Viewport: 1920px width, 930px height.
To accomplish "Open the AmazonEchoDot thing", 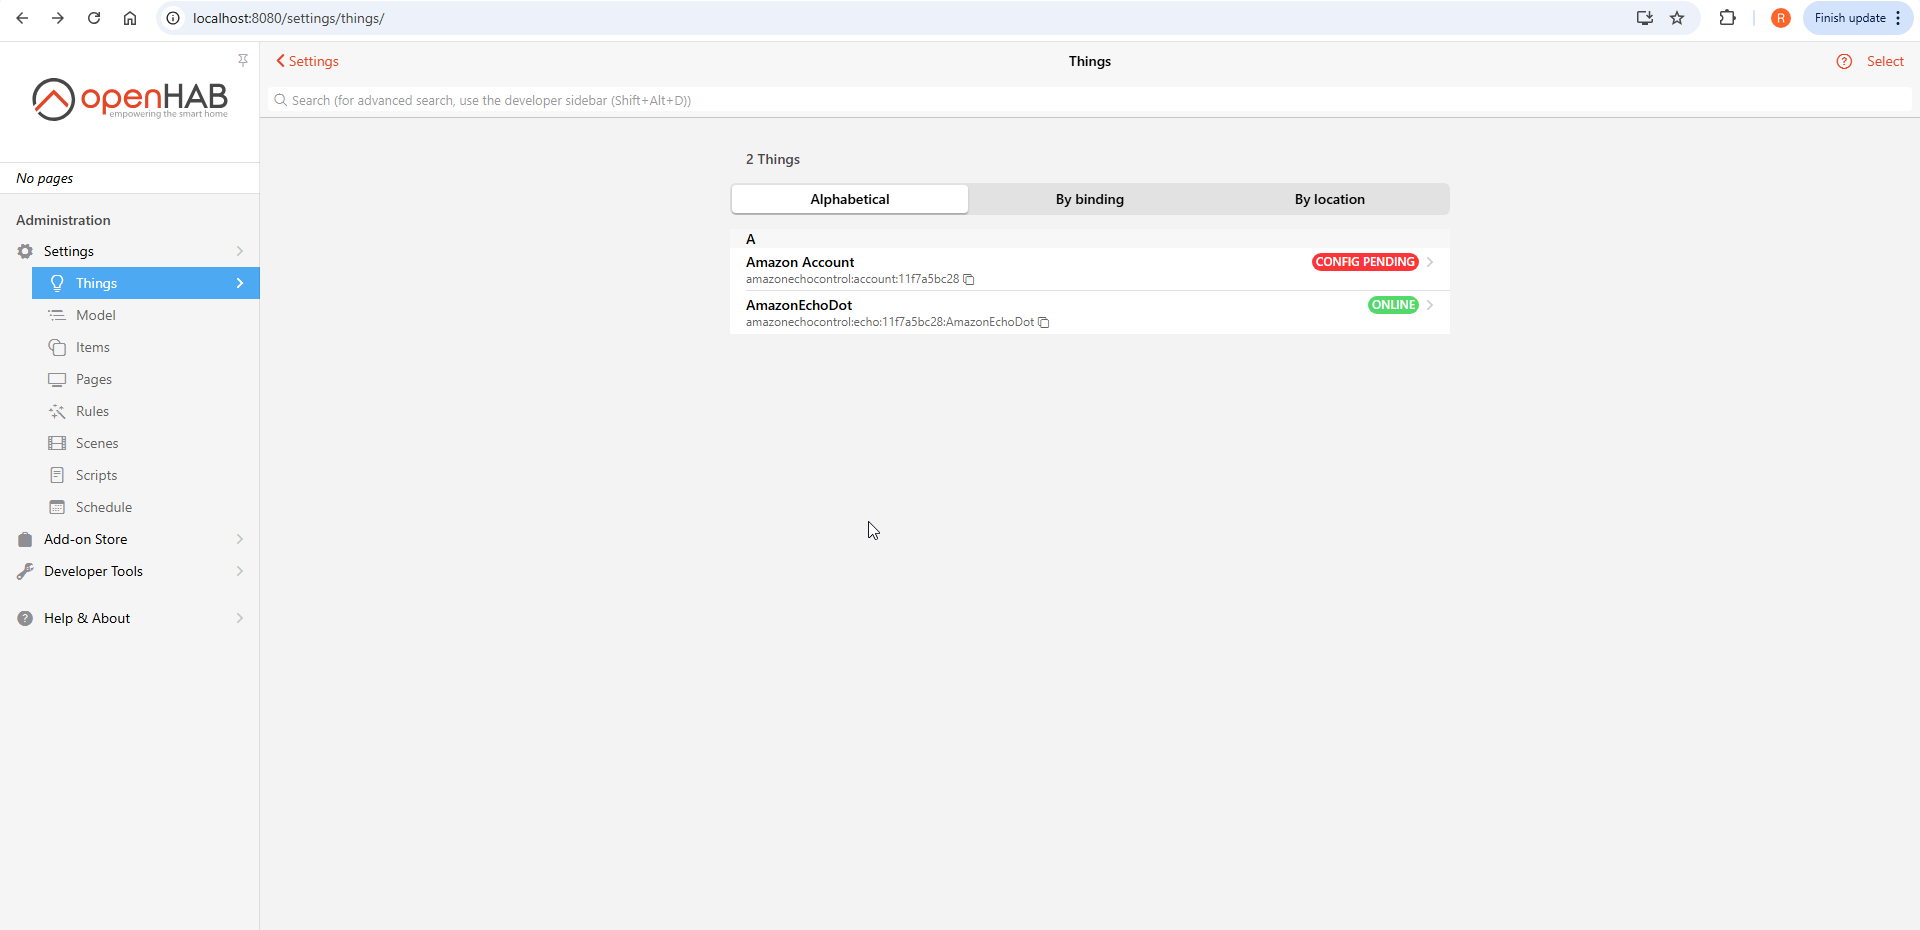I will point(1090,312).
